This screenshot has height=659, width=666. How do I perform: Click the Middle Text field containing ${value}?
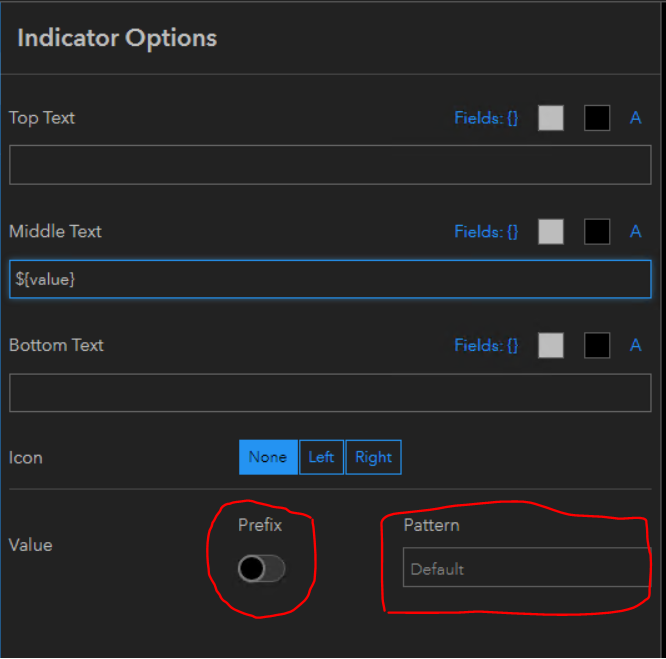330,279
